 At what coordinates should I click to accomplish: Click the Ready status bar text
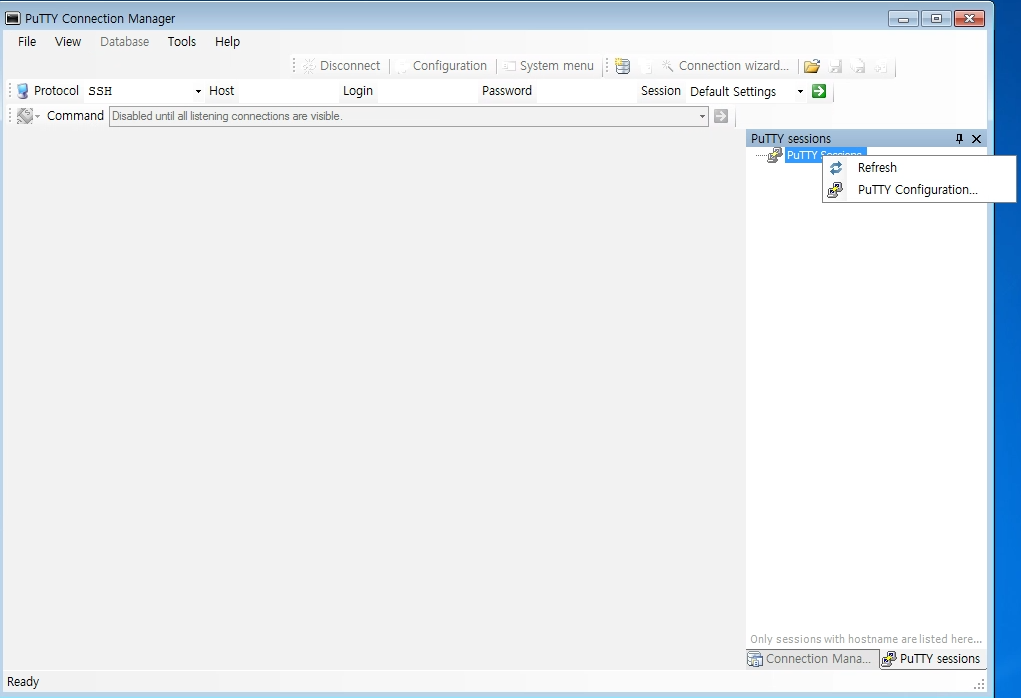click(23, 682)
